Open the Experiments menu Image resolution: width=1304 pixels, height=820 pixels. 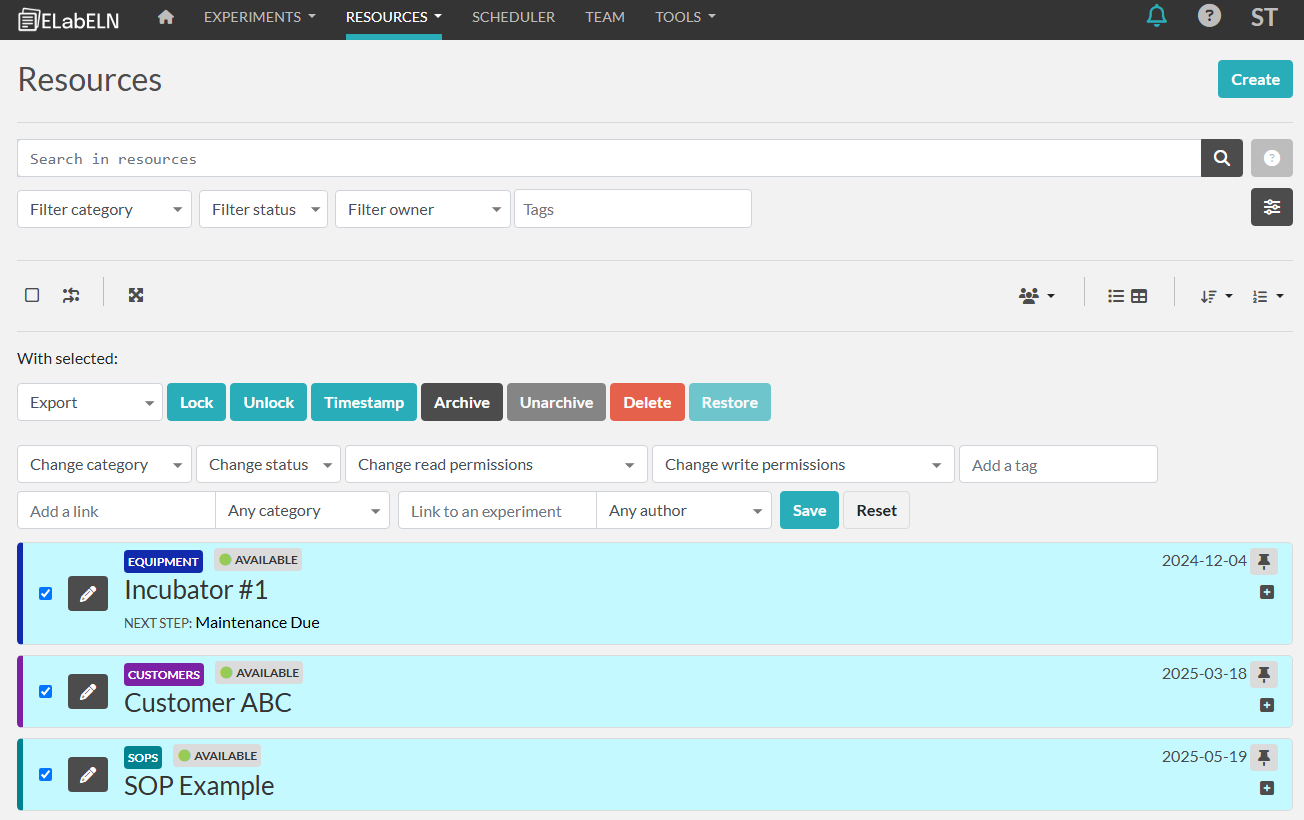coord(259,17)
